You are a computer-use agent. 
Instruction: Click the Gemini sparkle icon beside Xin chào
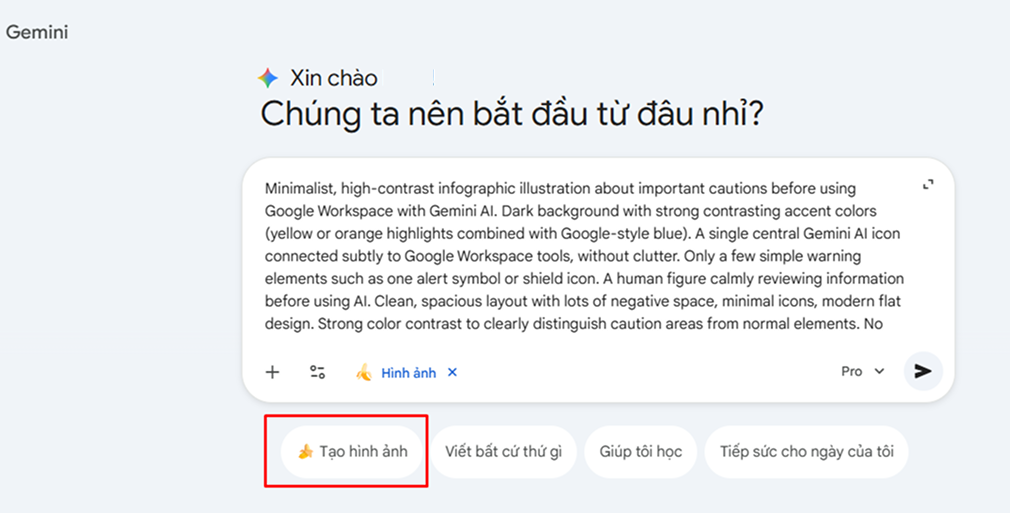click(x=268, y=78)
